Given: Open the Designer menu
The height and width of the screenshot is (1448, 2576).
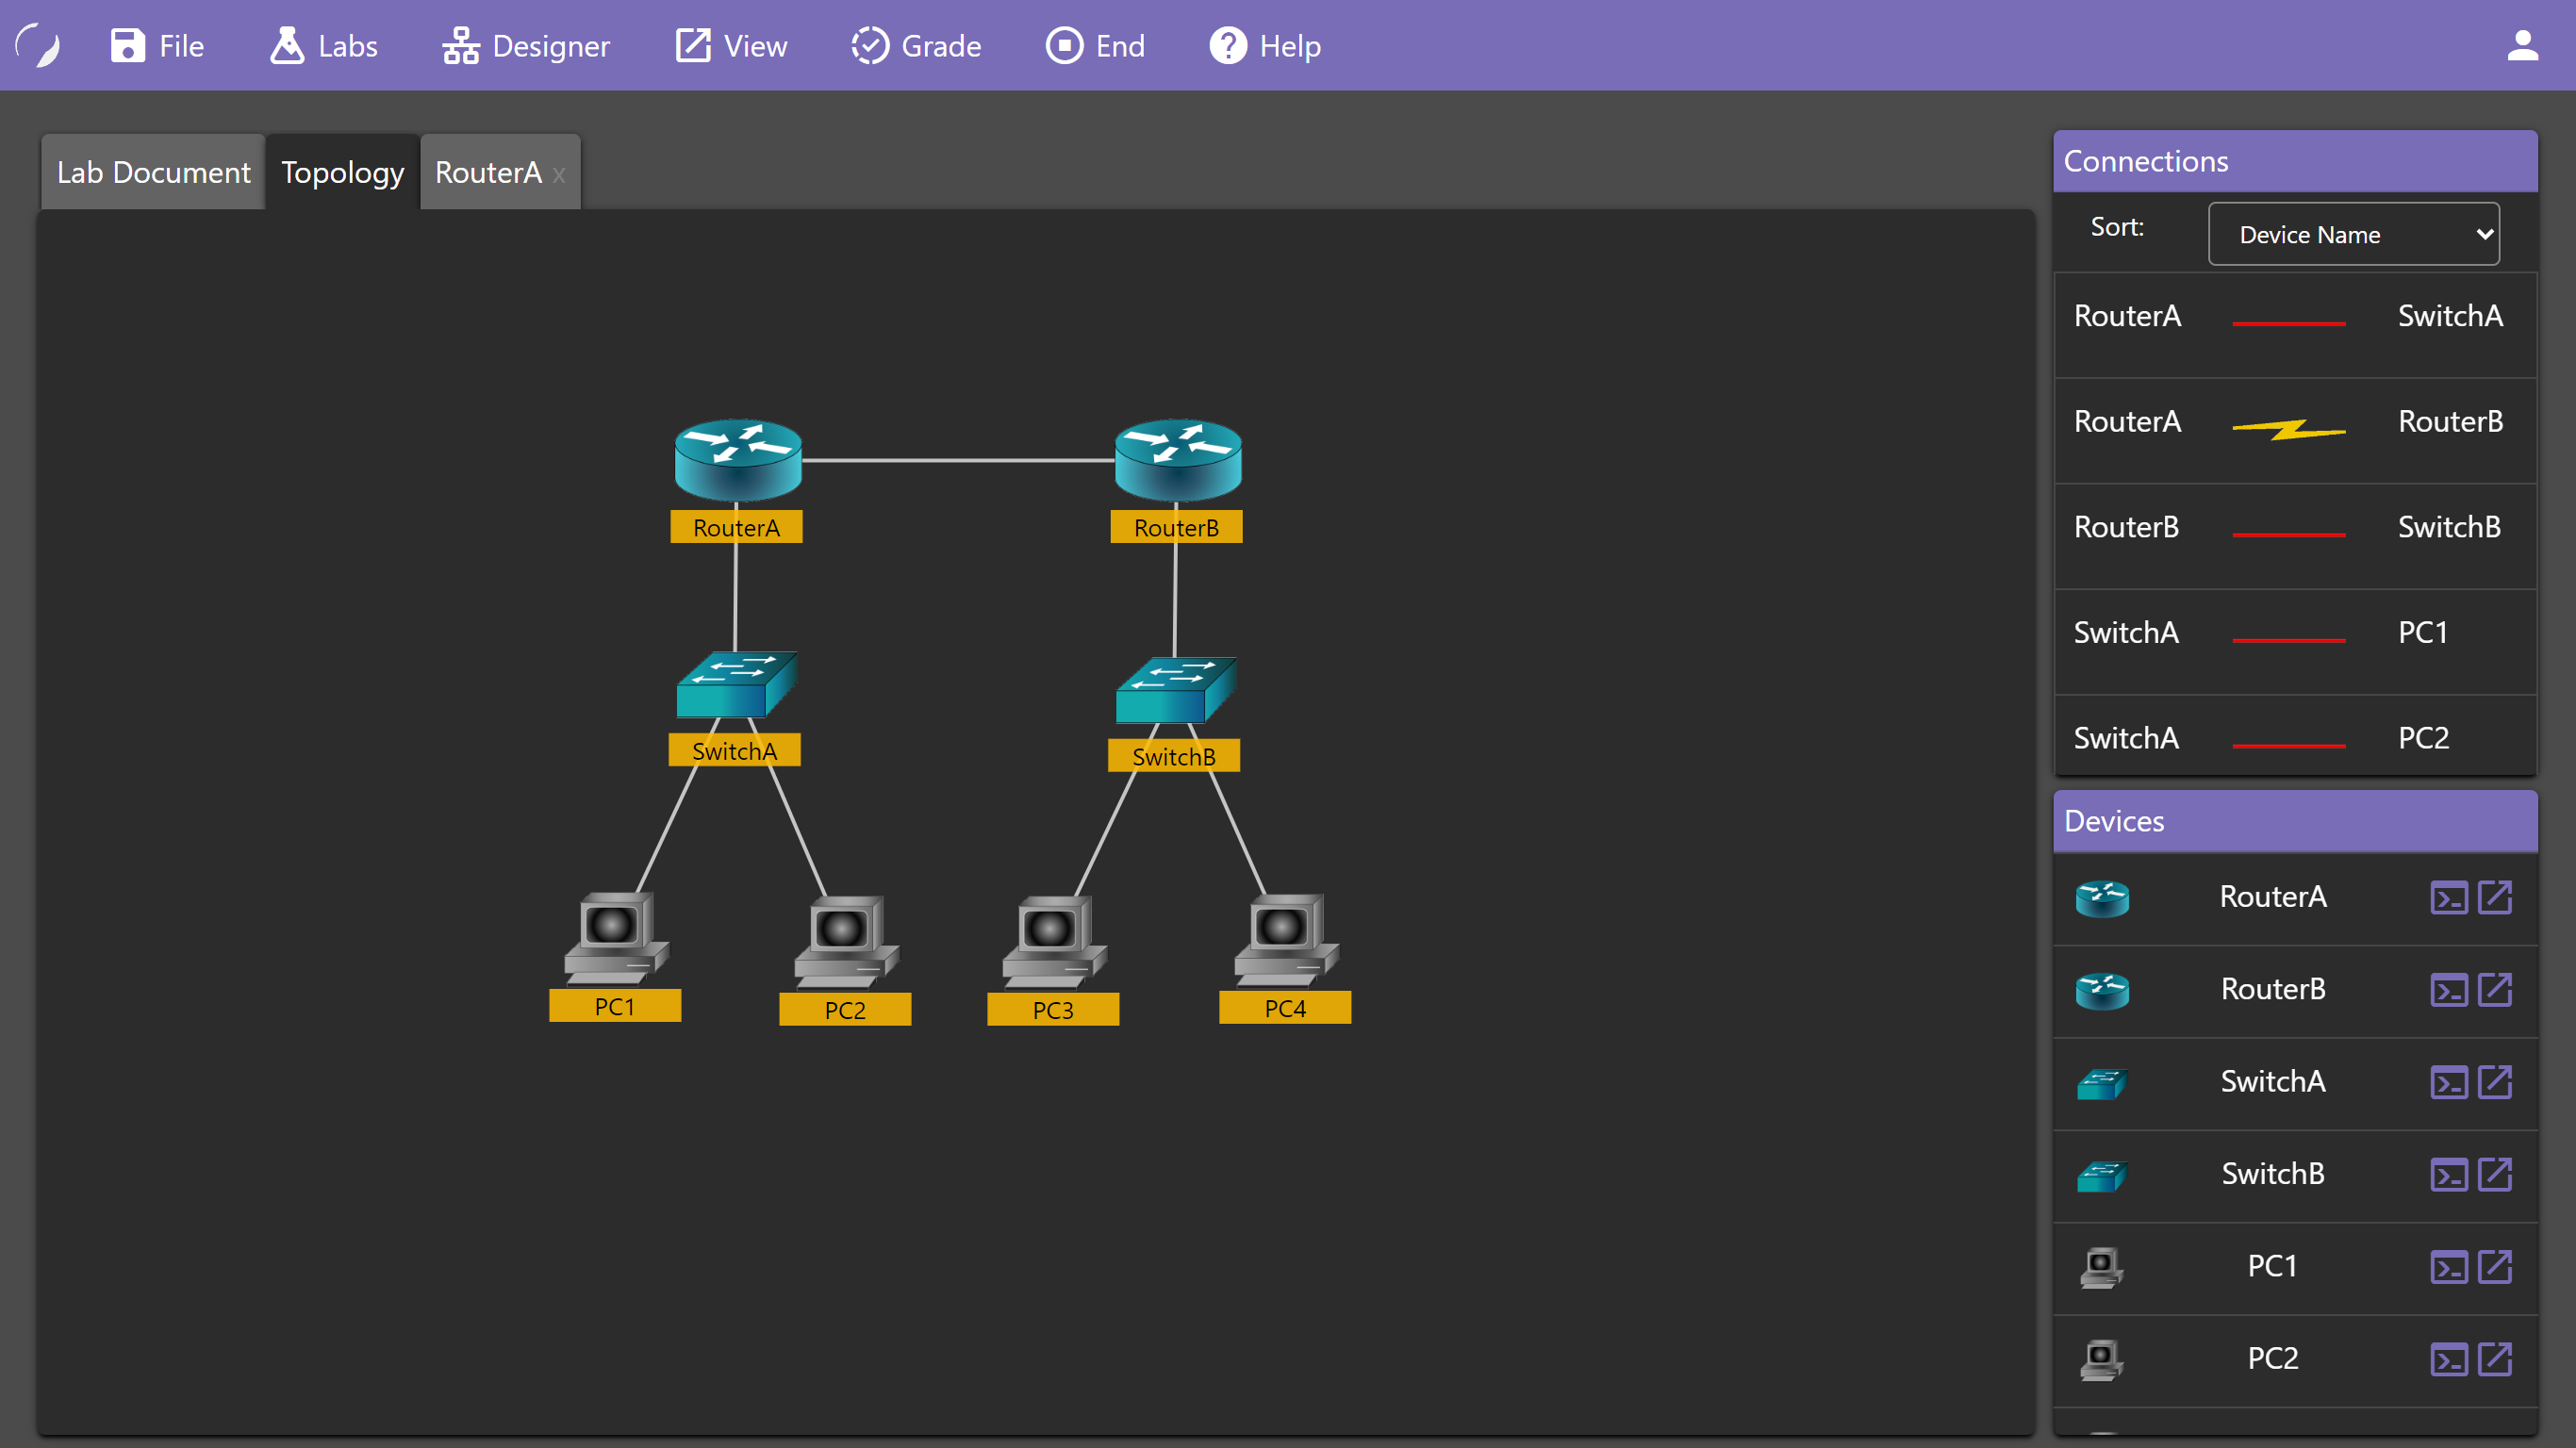Looking at the screenshot, I should click(x=526, y=46).
